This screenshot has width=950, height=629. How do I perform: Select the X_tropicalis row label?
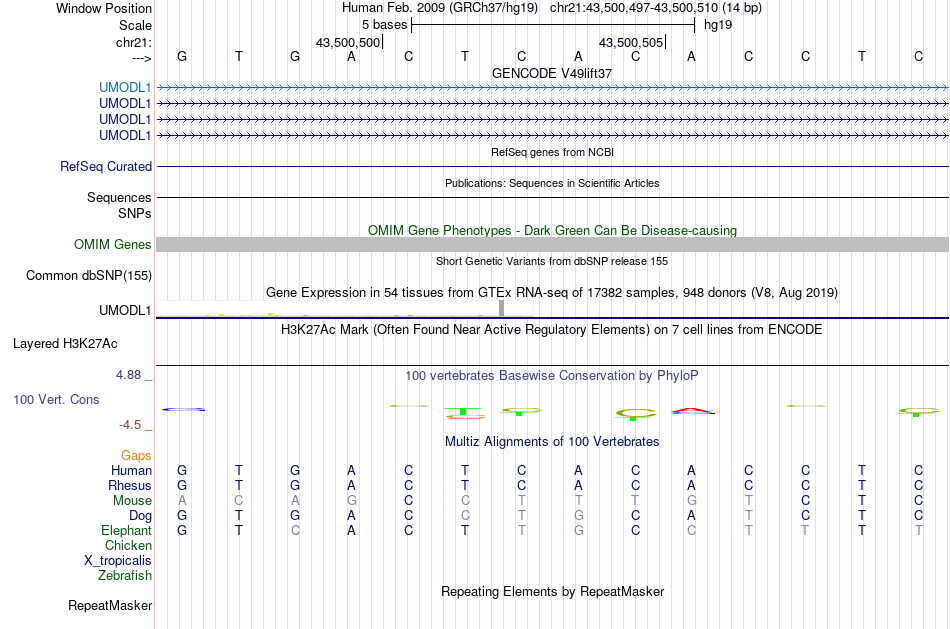coord(118,561)
